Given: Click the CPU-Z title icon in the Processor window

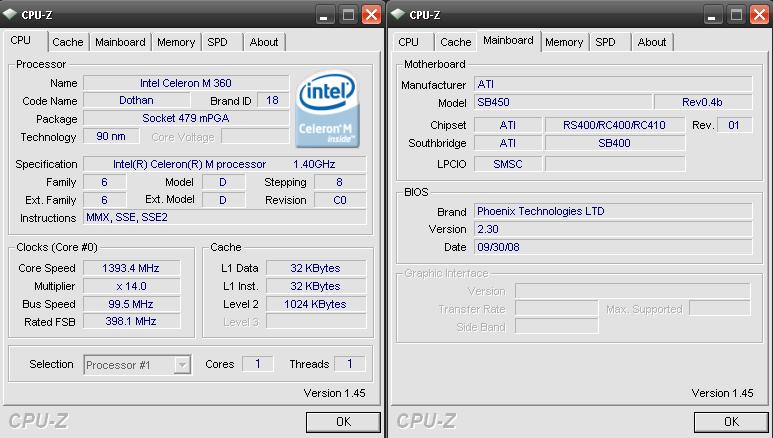Looking at the screenshot, I should click(x=14, y=14).
